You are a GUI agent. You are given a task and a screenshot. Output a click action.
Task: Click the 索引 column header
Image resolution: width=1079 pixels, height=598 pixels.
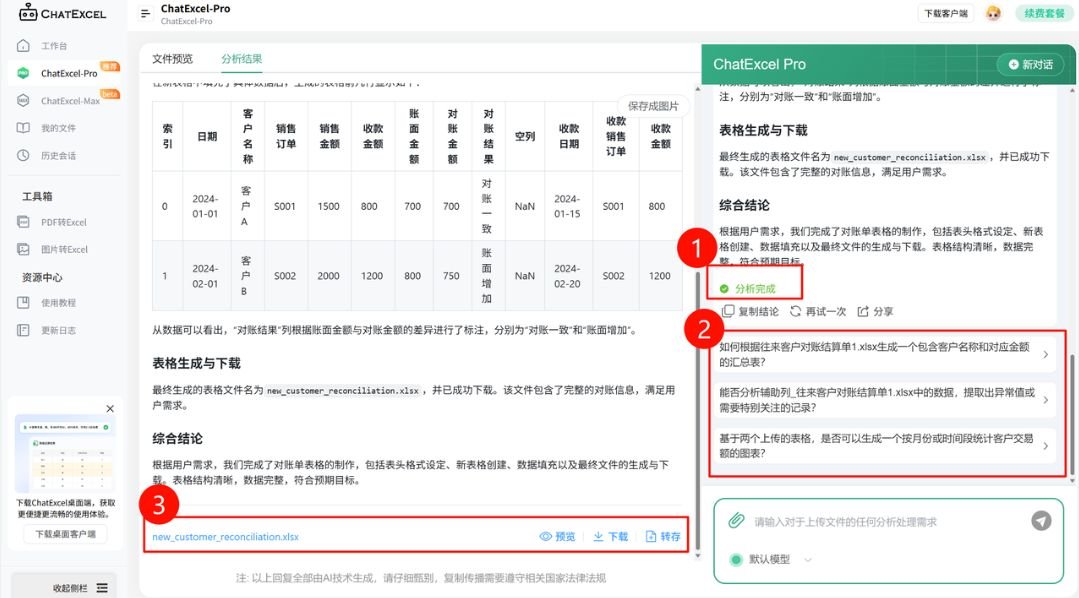[167, 136]
